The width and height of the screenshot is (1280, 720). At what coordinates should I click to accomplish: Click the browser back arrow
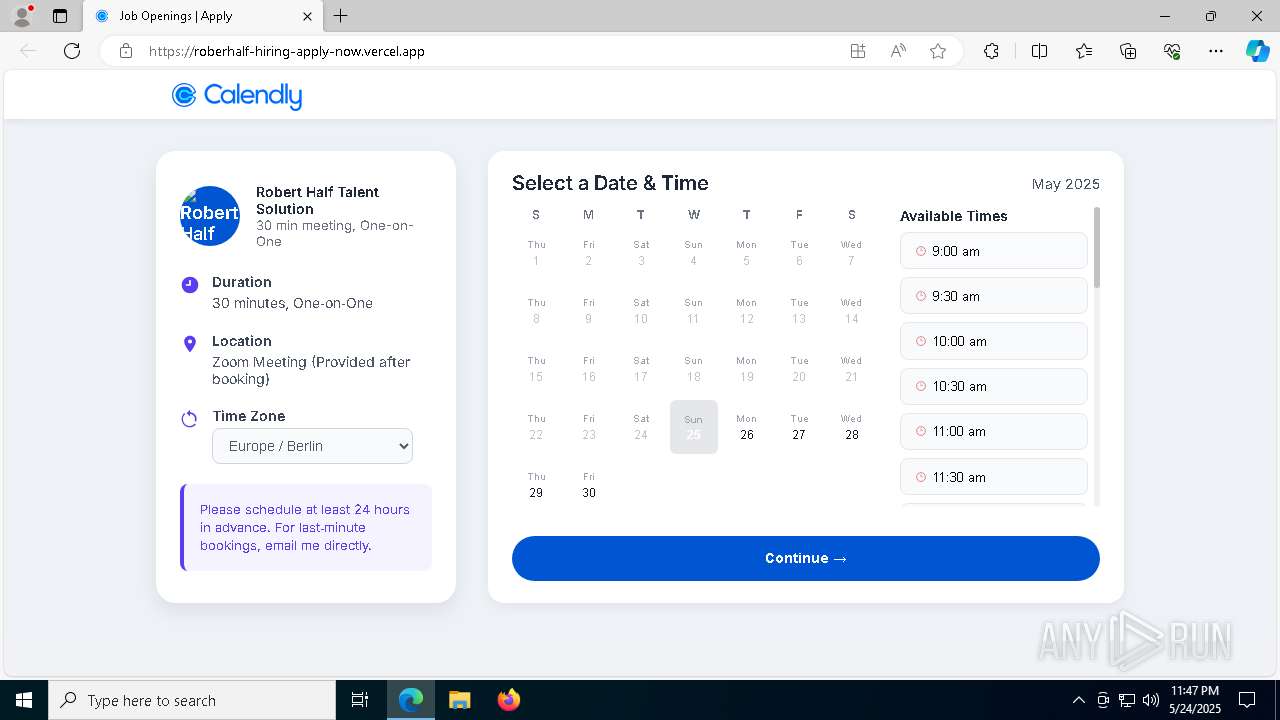pos(28,51)
